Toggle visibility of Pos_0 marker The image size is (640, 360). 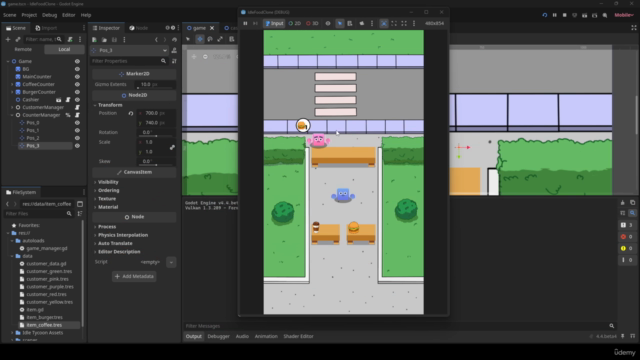tap(77, 123)
